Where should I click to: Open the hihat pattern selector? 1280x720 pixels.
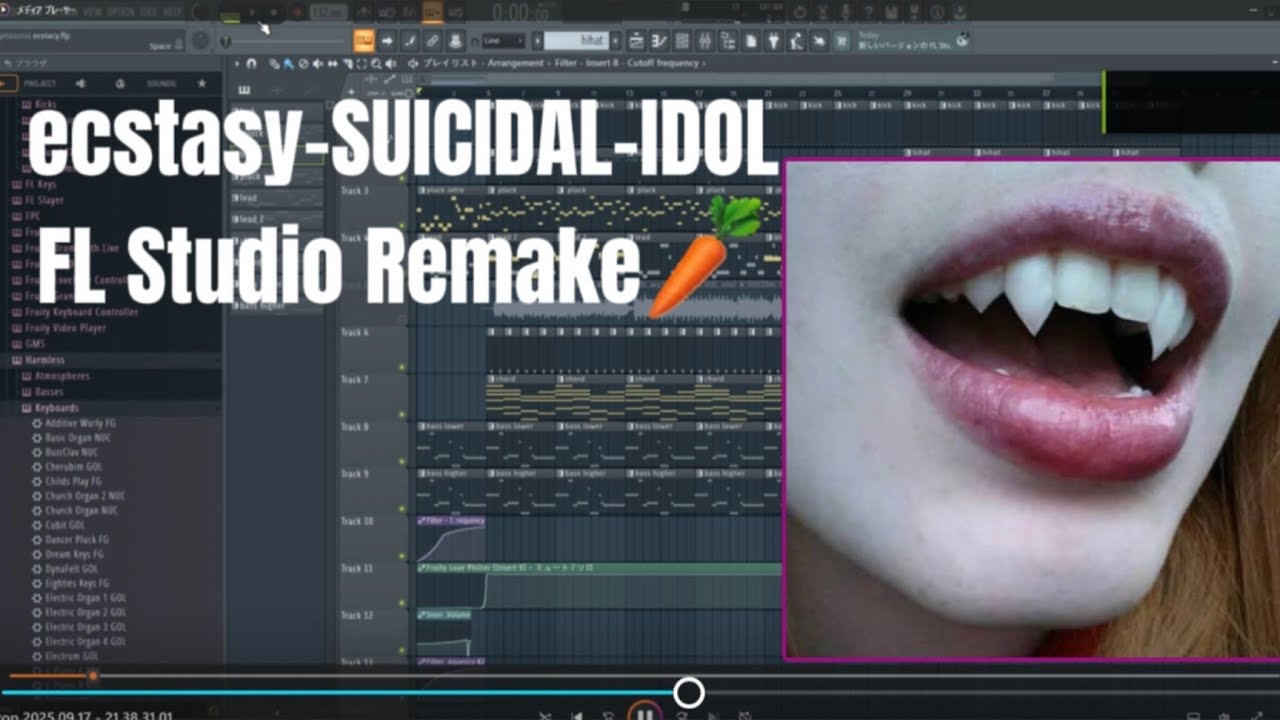point(577,41)
